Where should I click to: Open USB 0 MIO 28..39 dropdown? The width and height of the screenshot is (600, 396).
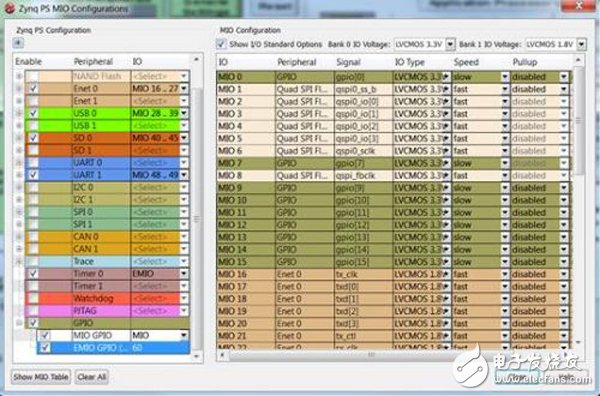coord(184,113)
